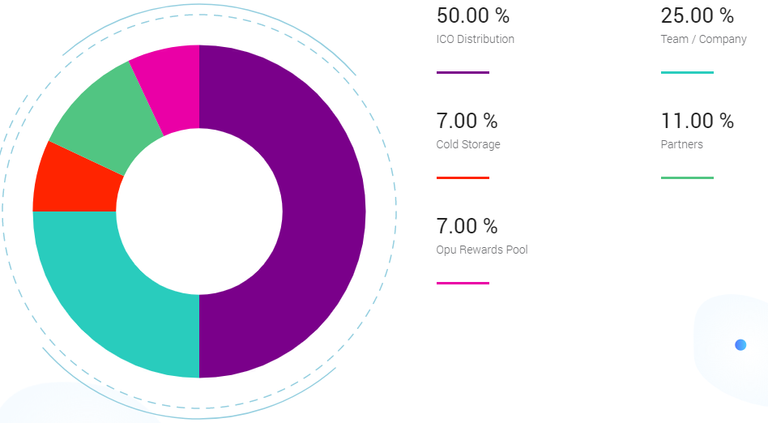Click the Opu Rewards Pool legend label
This screenshot has width=768, height=423.
pos(482,250)
